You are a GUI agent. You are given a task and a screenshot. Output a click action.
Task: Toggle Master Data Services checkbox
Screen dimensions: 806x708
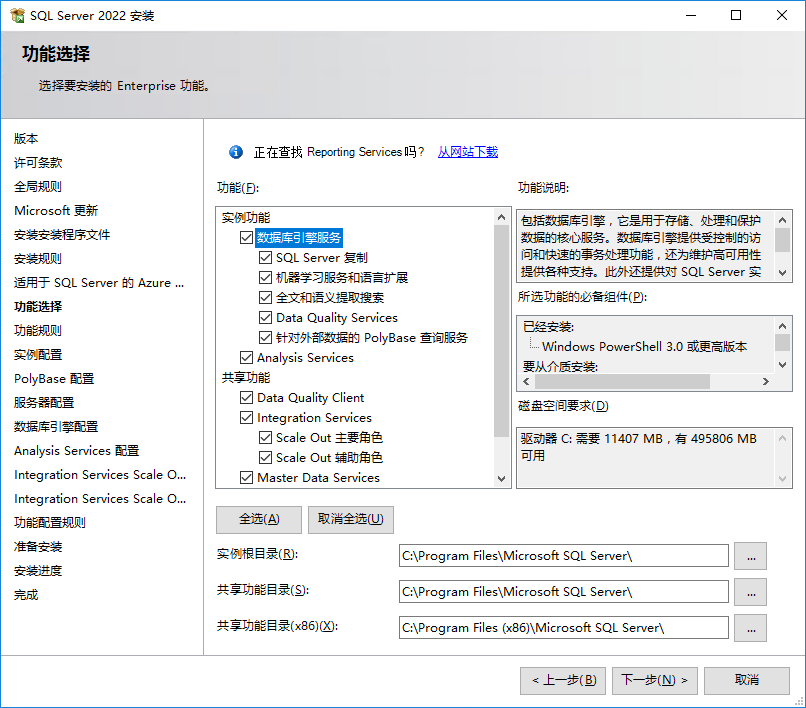click(247, 478)
